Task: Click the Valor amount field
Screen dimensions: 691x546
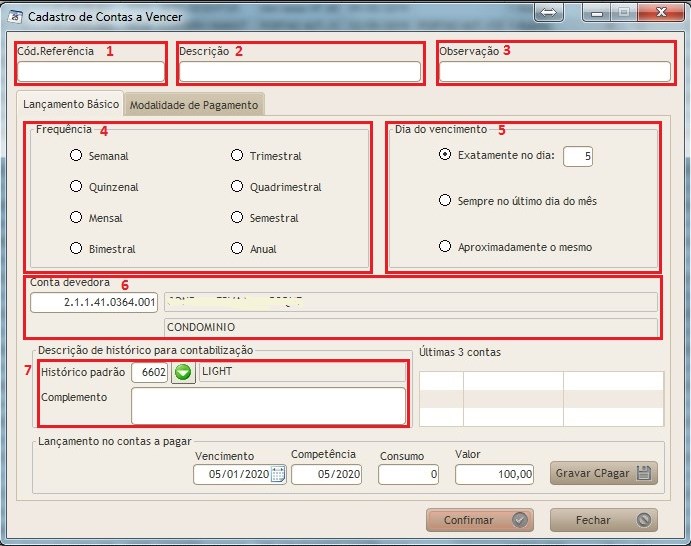Action: (x=495, y=475)
